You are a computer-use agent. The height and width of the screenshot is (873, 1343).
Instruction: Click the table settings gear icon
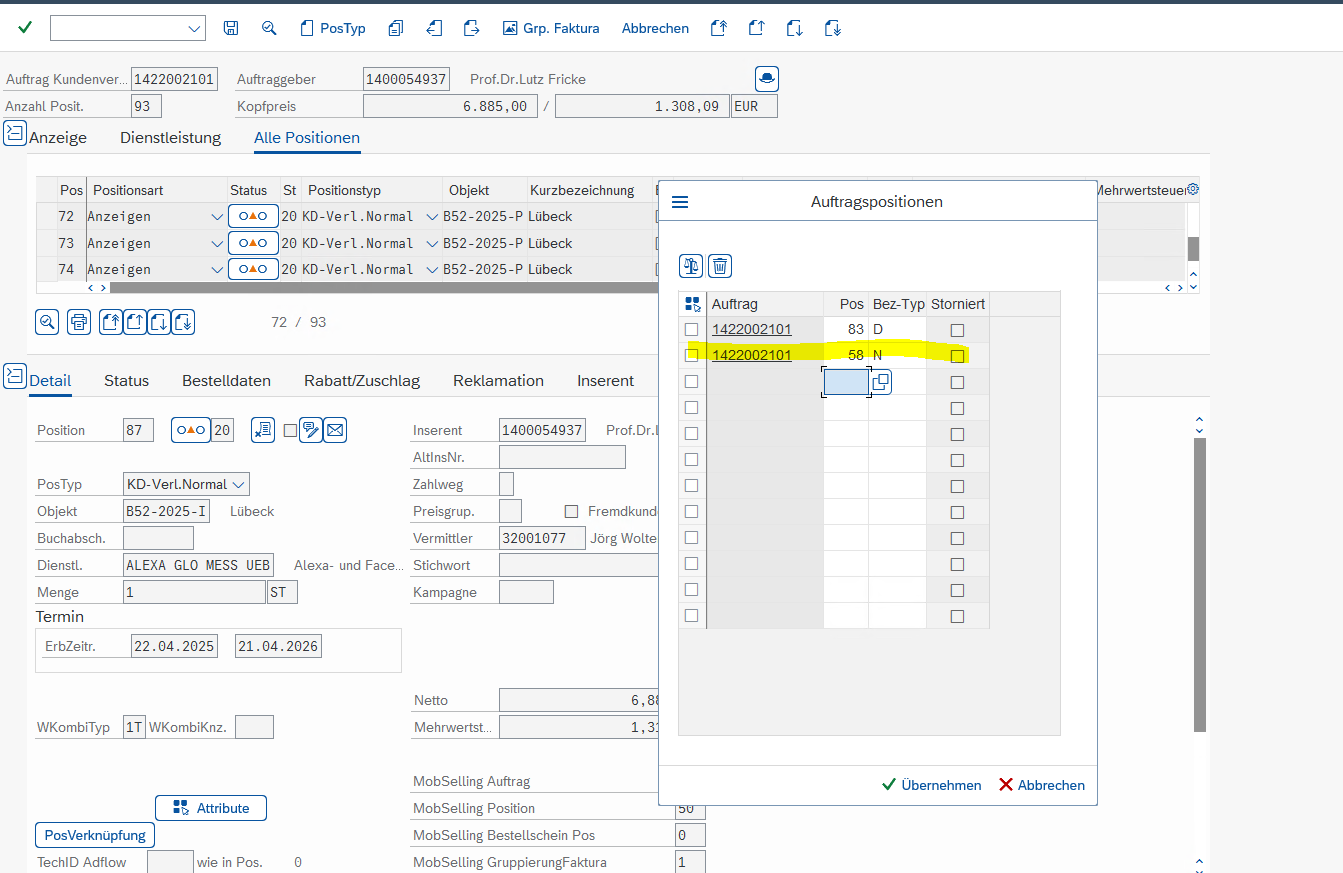(x=1192, y=189)
